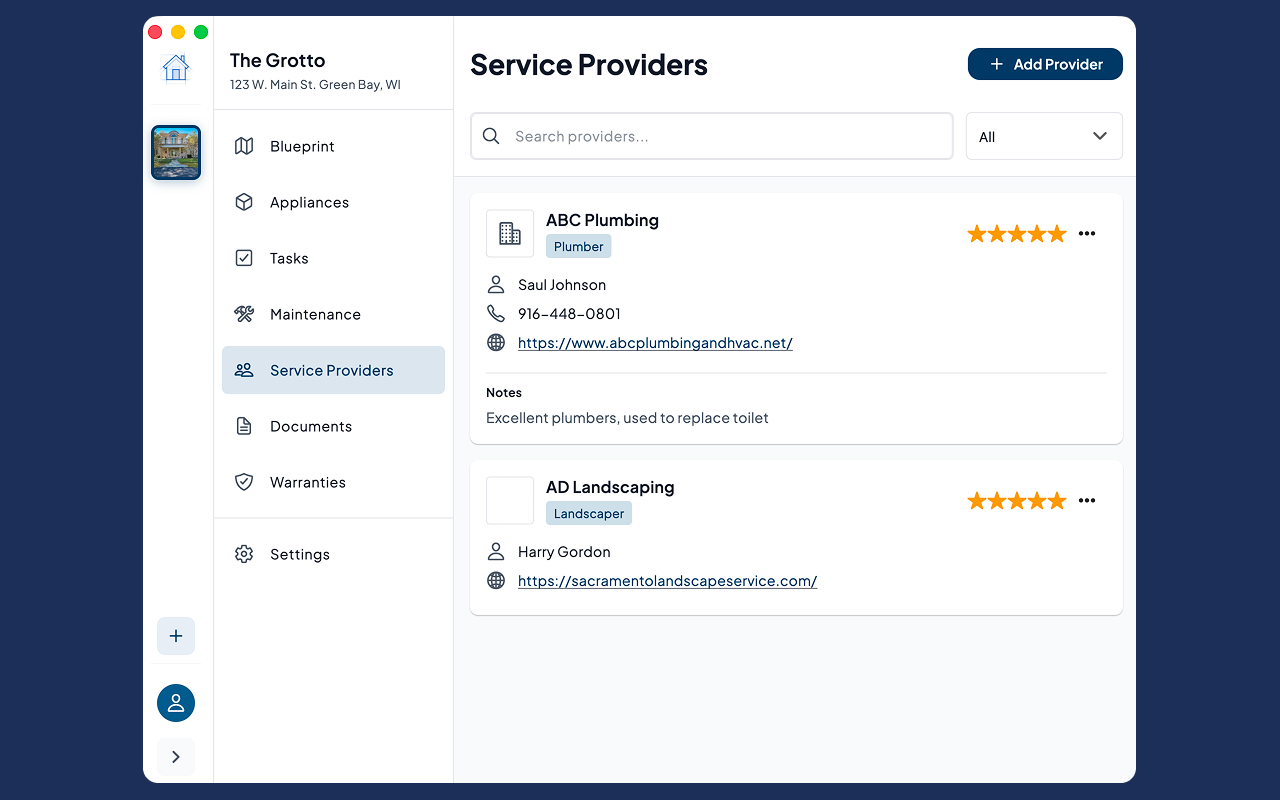The height and width of the screenshot is (800, 1280).
Task: Follow the sacramentolandscapeservice.com link
Action: (x=667, y=581)
